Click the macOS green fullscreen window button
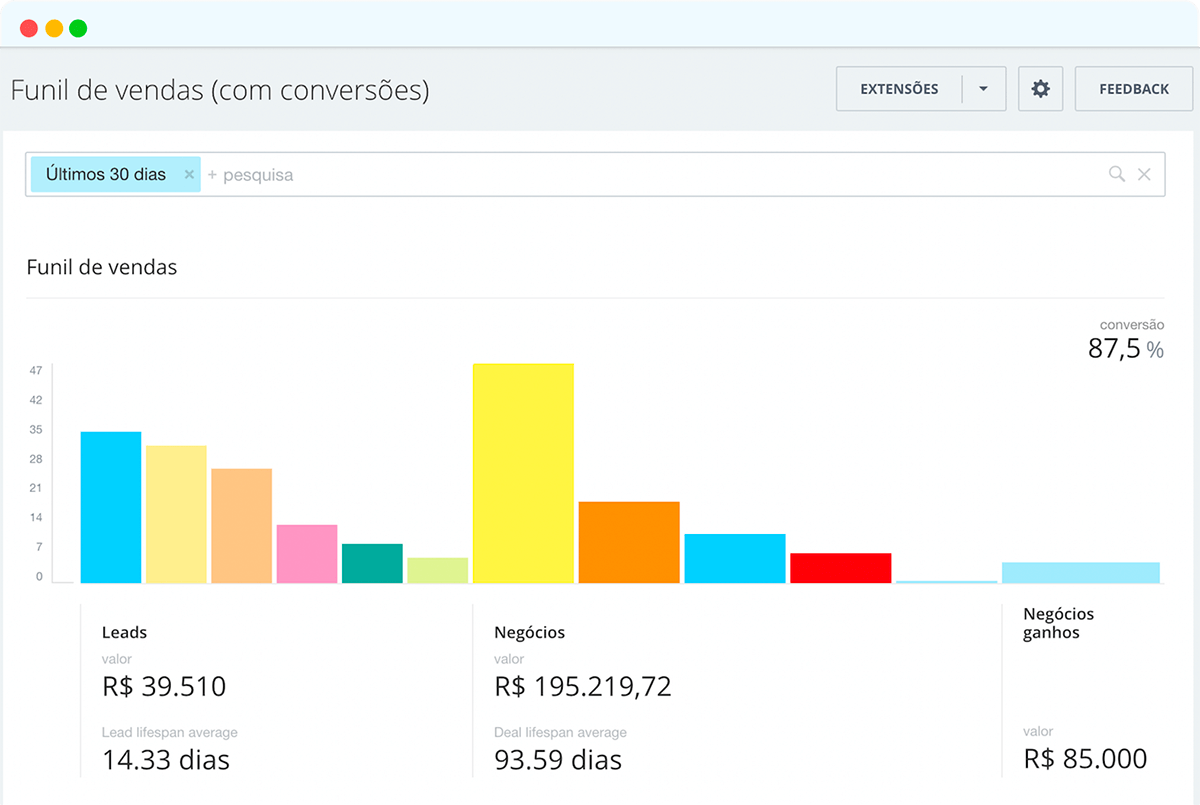 click(78, 28)
